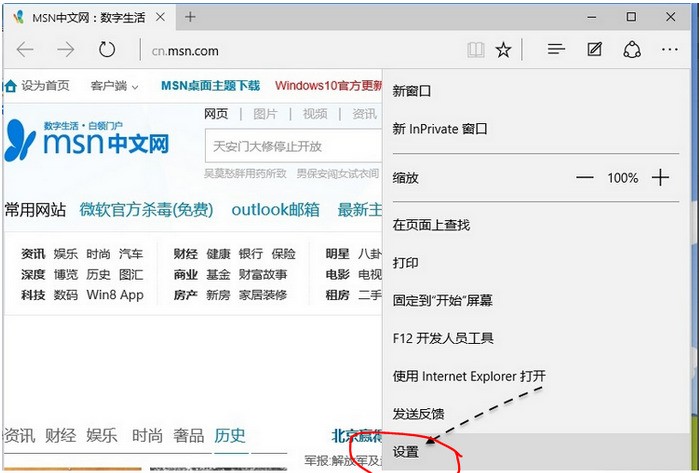The image size is (699, 473).
Task: Open MSN桌面主题下载 link
Action: [210, 86]
